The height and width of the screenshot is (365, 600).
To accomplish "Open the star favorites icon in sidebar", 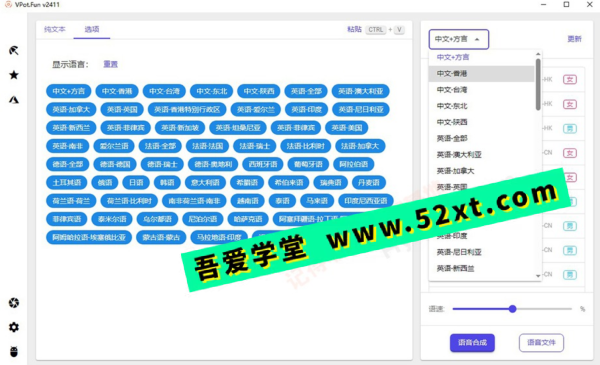I will [x=14, y=75].
